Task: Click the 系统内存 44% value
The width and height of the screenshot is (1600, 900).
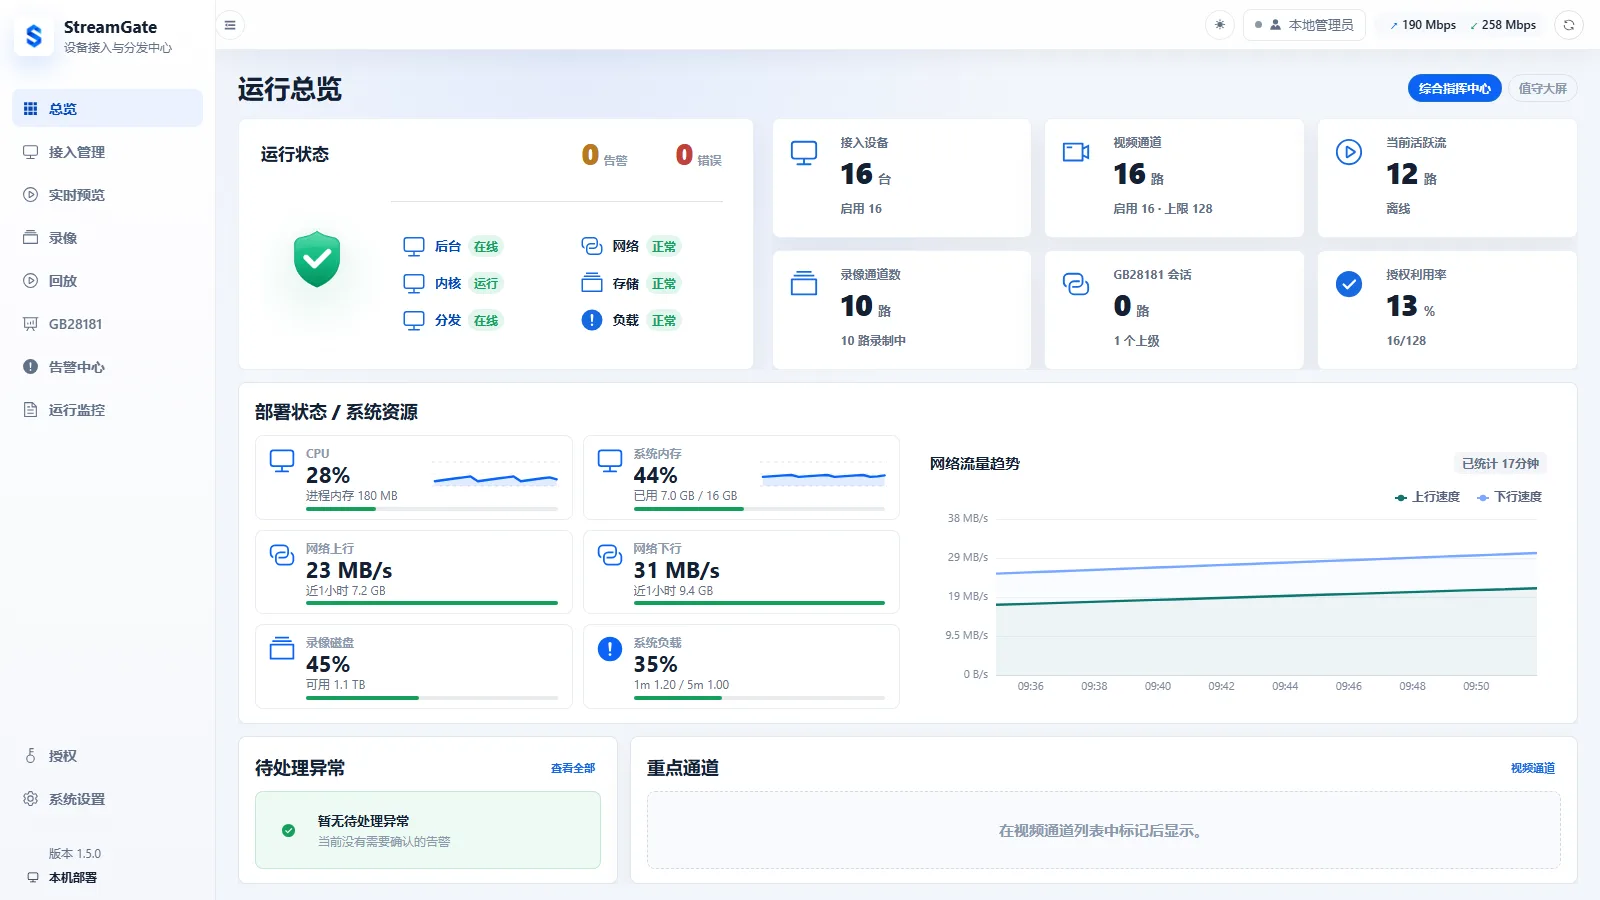Action: [655, 475]
